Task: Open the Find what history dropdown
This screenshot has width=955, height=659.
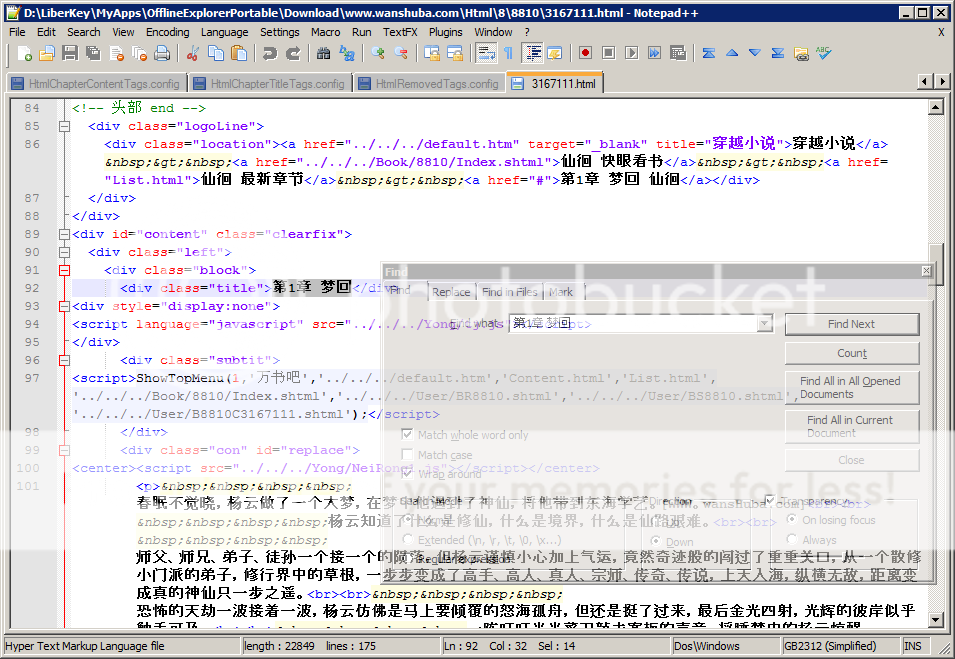Action: pos(764,324)
